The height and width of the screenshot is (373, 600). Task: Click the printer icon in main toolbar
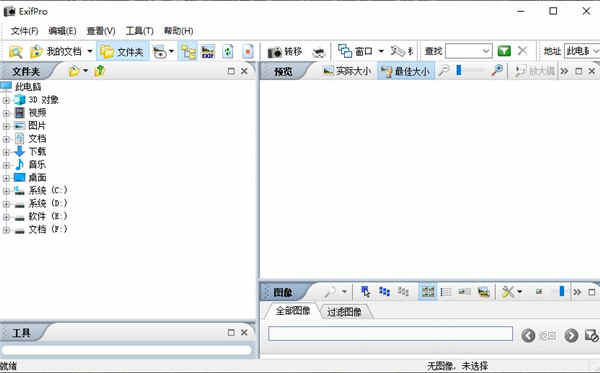tap(318, 52)
